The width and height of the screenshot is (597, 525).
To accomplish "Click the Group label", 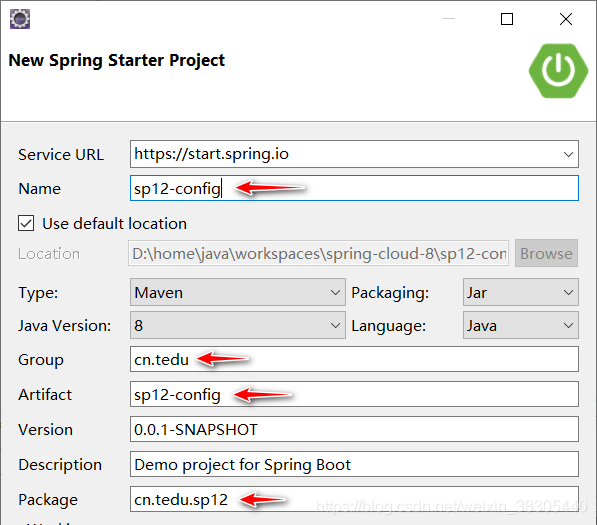I will tap(41, 360).
